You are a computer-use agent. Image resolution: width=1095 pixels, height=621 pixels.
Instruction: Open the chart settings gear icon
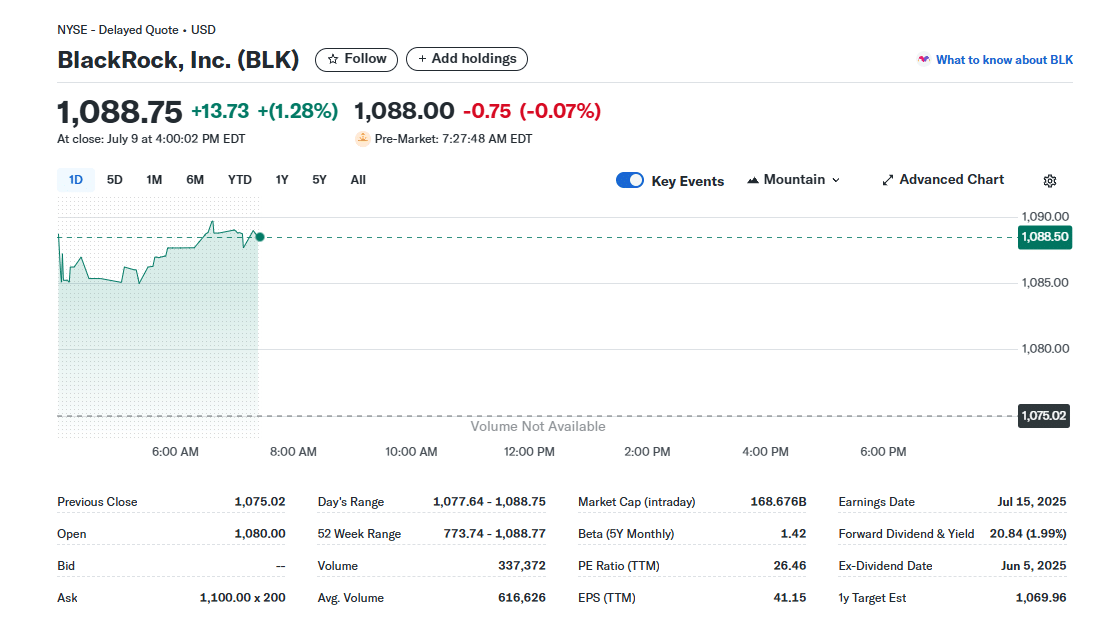coord(1050,181)
